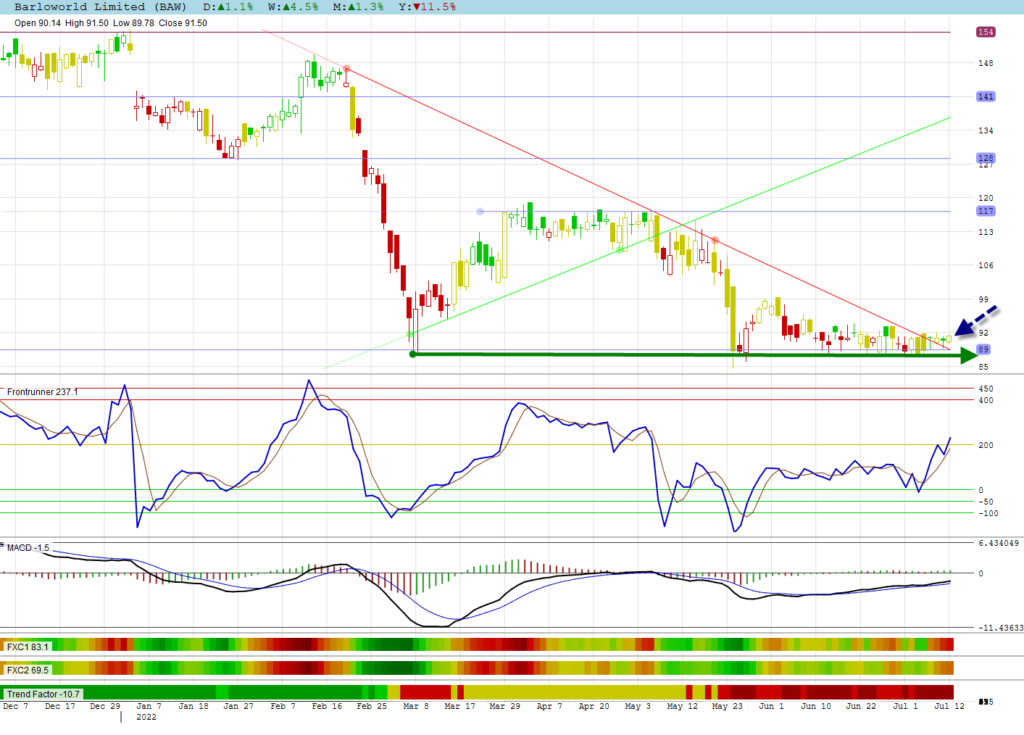Click the 'Feb 7' date label
1024x735 pixels.
[283, 706]
